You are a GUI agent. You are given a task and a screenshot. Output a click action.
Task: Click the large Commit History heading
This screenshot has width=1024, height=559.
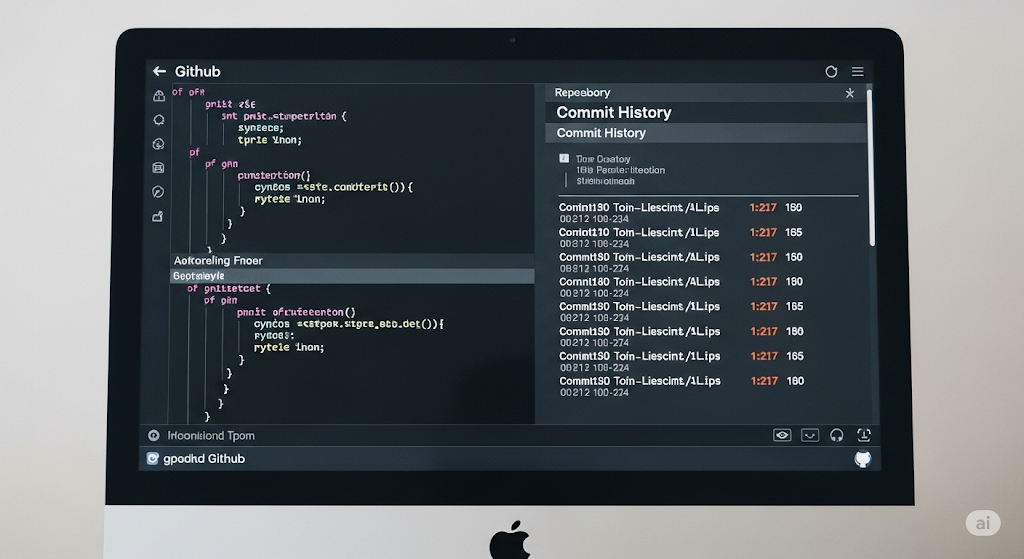point(614,112)
